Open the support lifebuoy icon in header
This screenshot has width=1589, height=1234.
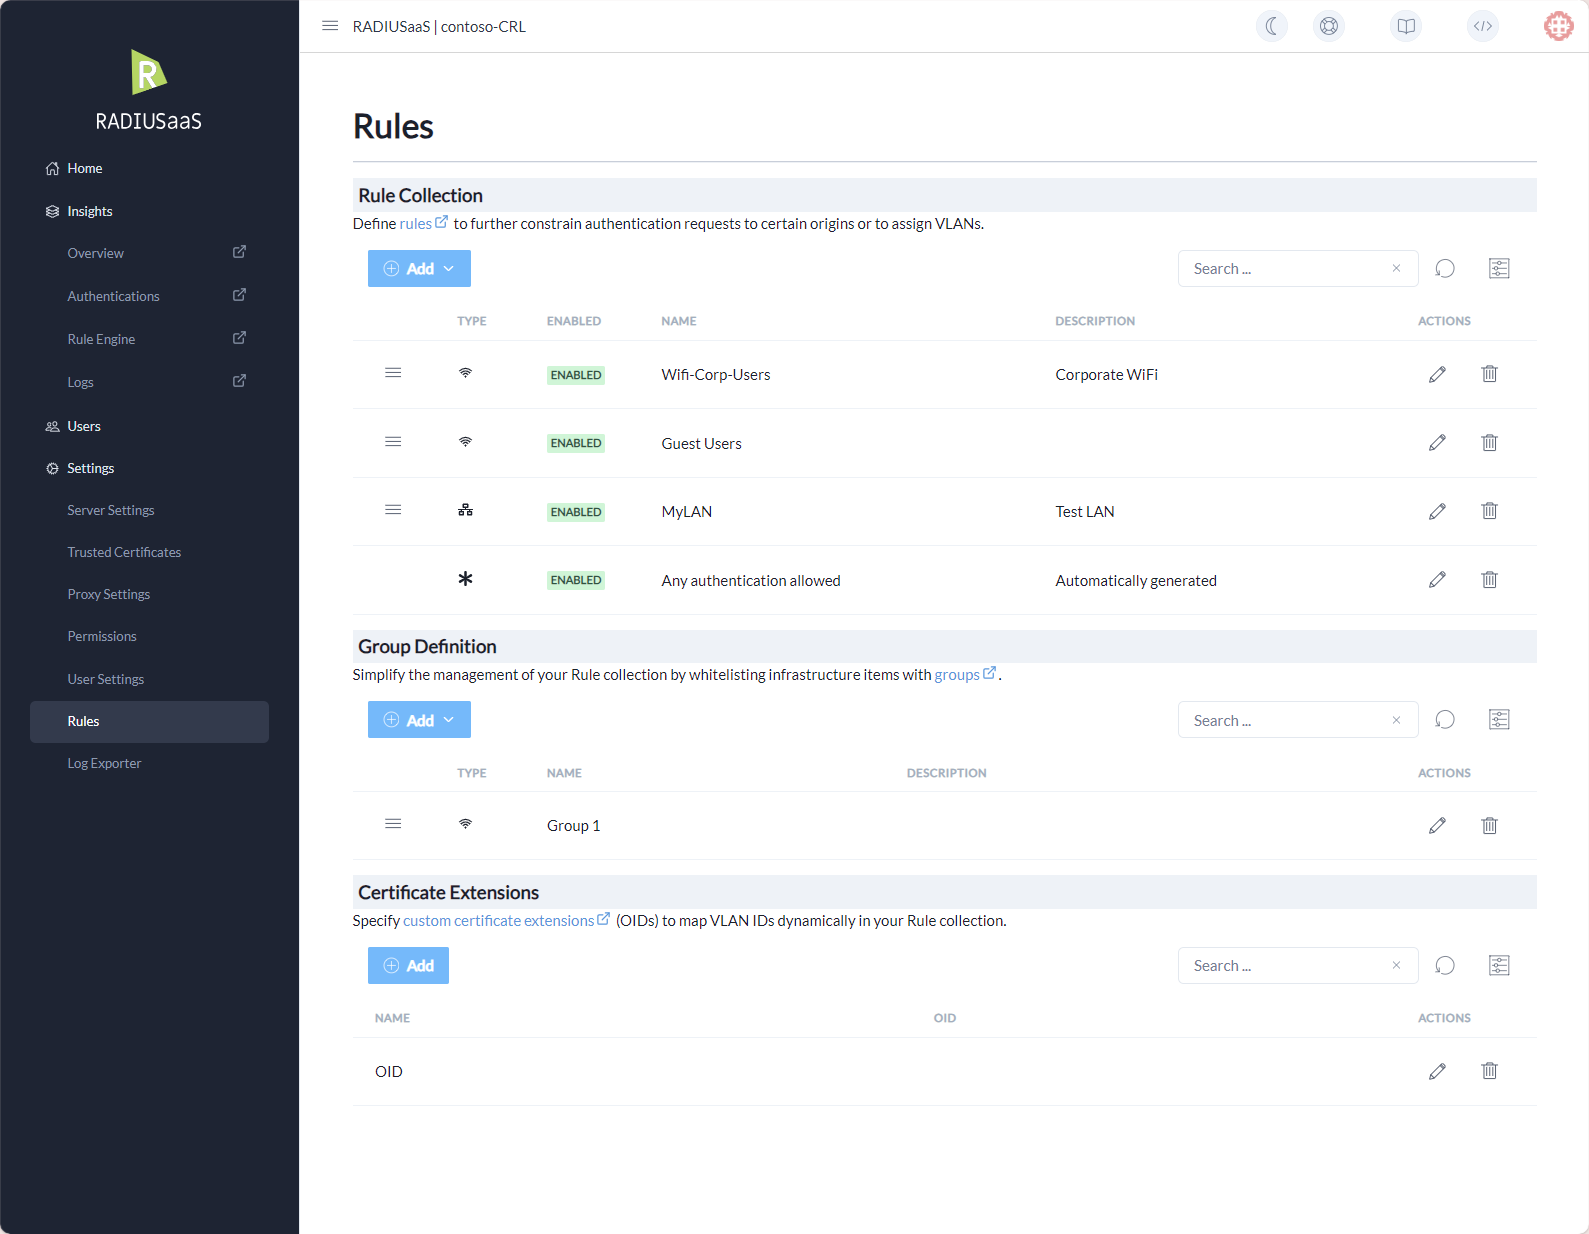click(1328, 26)
